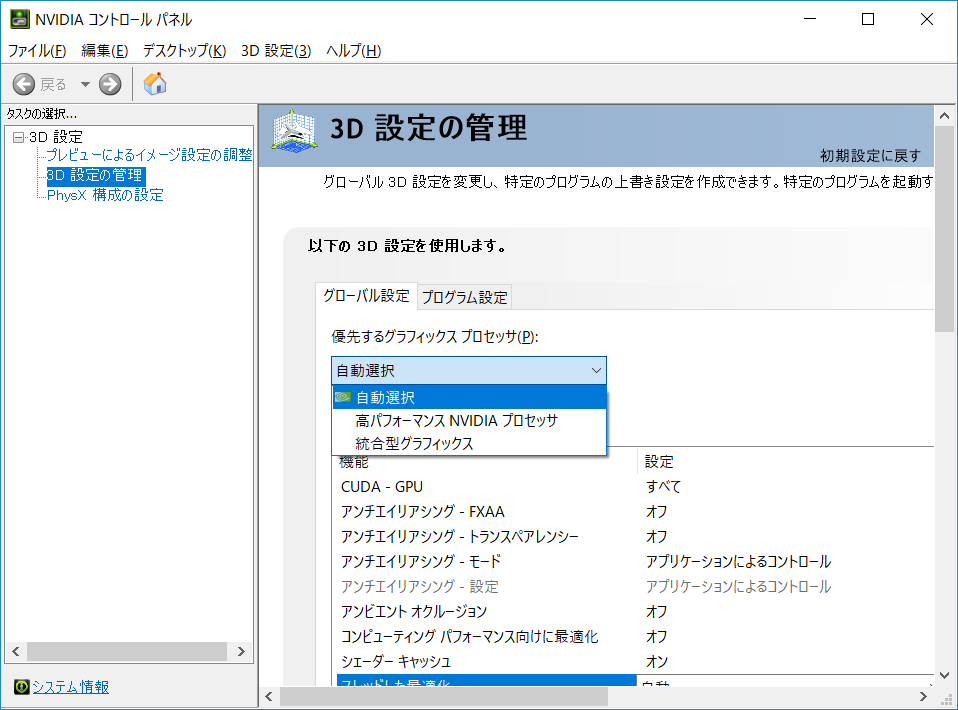
Task: Click 初期設定に戻す to restore defaults
Action: [870, 156]
